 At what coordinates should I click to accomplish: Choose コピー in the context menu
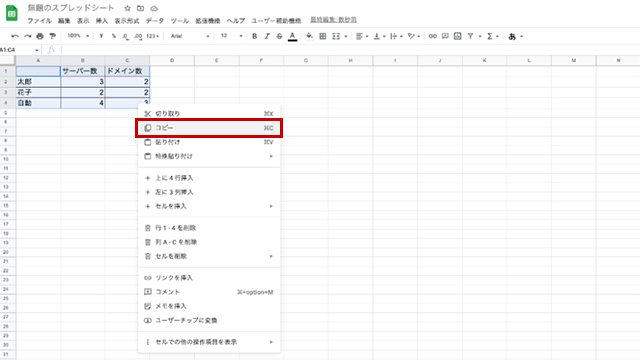[x=209, y=128]
